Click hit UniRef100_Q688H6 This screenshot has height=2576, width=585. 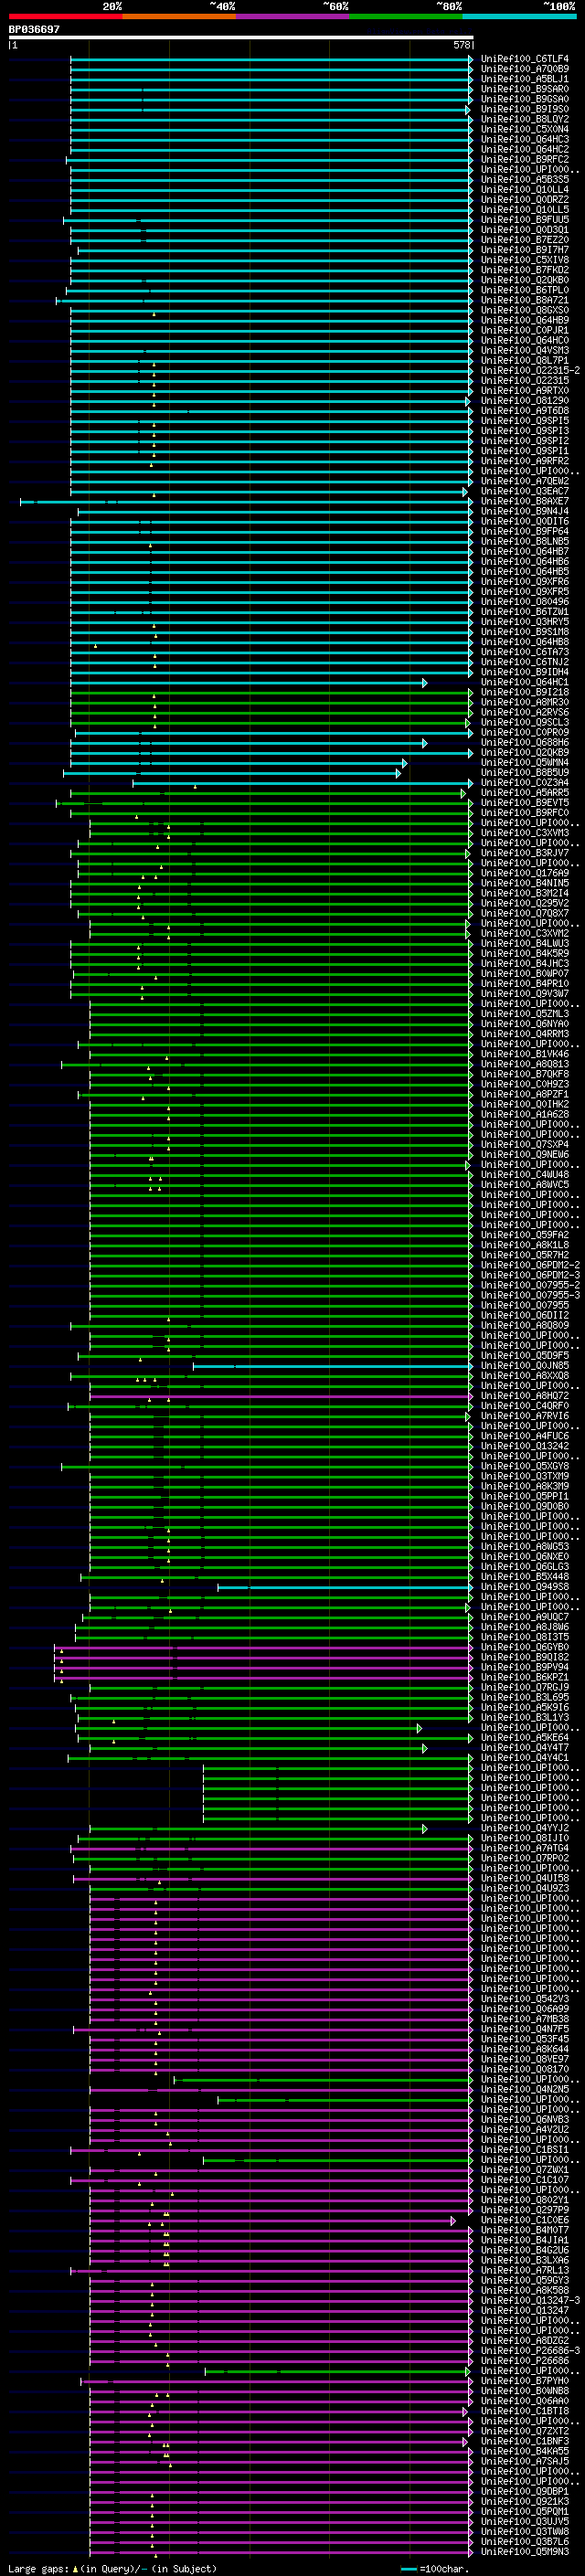pyautogui.click(x=525, y=743)
